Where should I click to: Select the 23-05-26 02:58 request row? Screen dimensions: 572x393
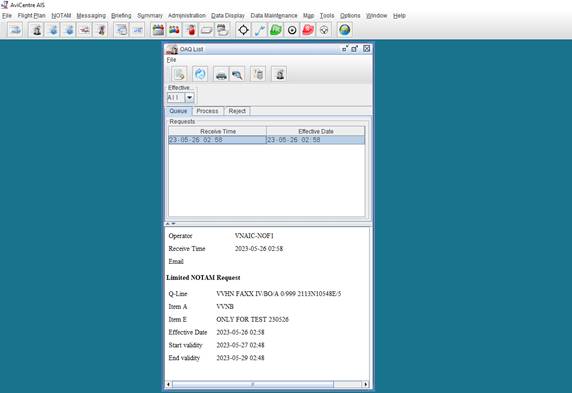pyautogui.click(x=266, y=140)
